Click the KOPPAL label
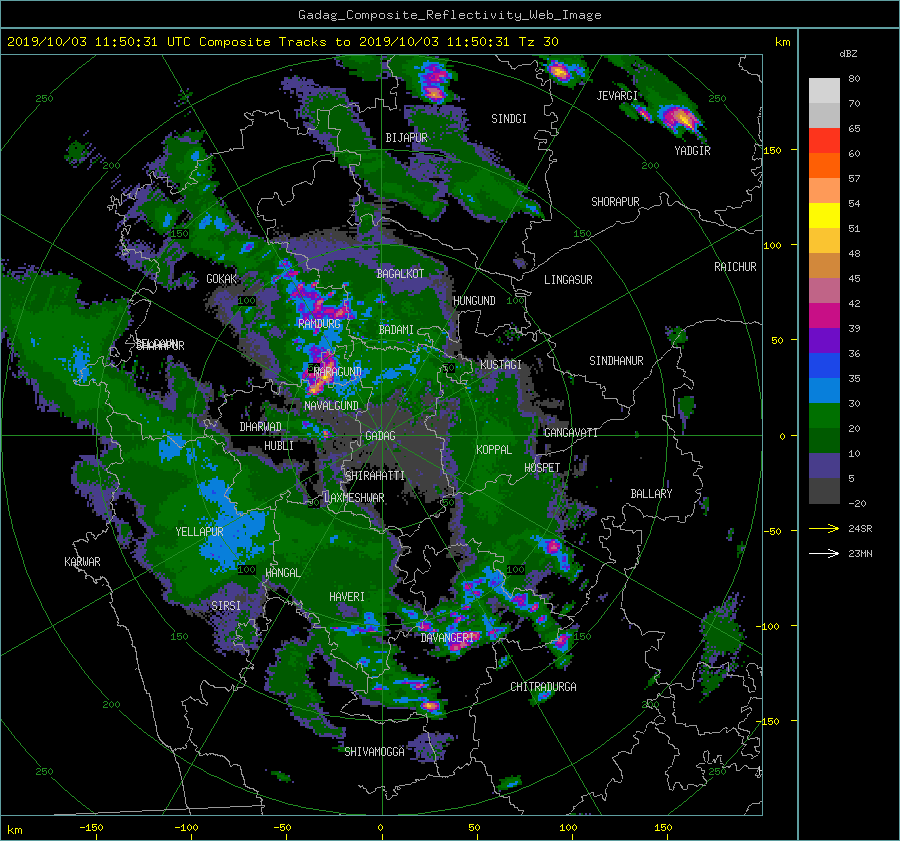This screenshot has height=841, width=900. (x=494, y=450)
